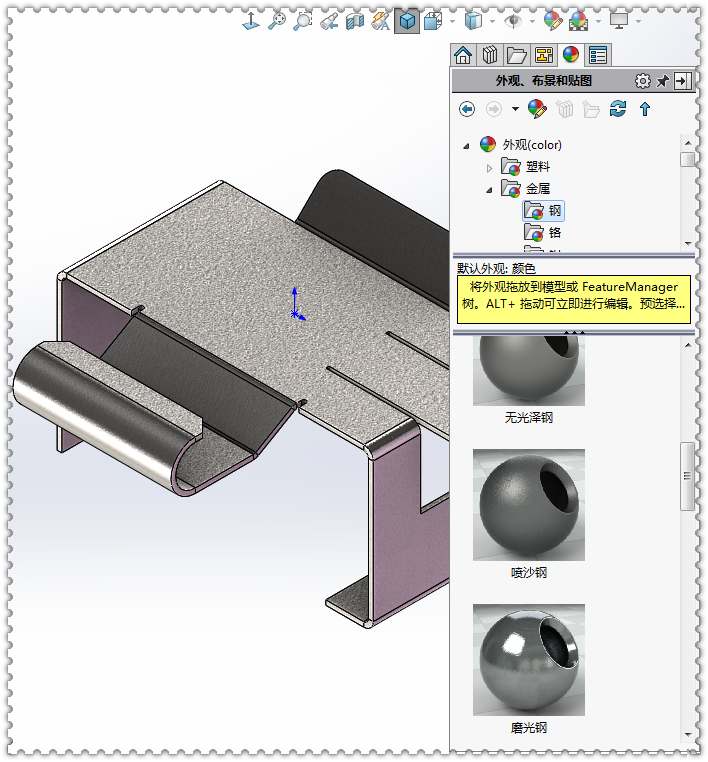Switch to Design Library books tab

[490, 55]
